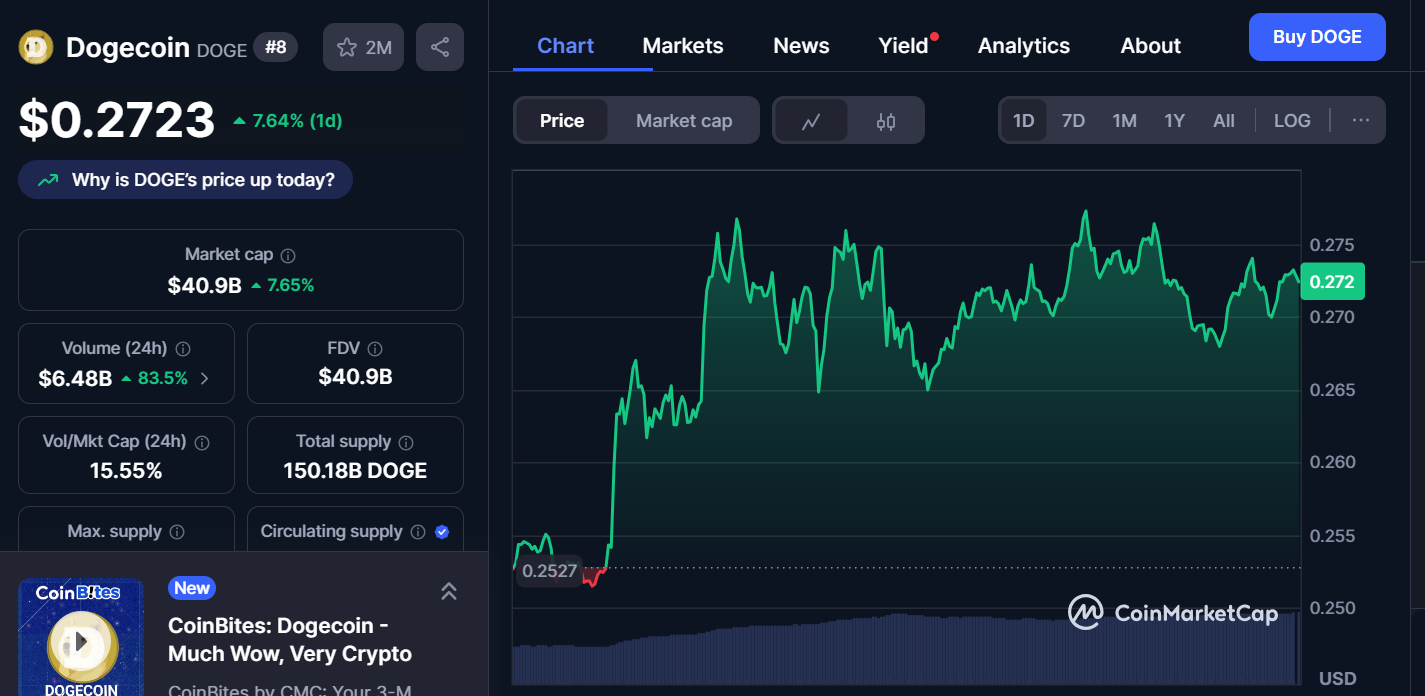Image resolution: width=1425 pixels, height=696 pixels.
Task: Click the CoinBites Dogecoin thumbnail
Action: pyautogui.click(x=81, y=637)
